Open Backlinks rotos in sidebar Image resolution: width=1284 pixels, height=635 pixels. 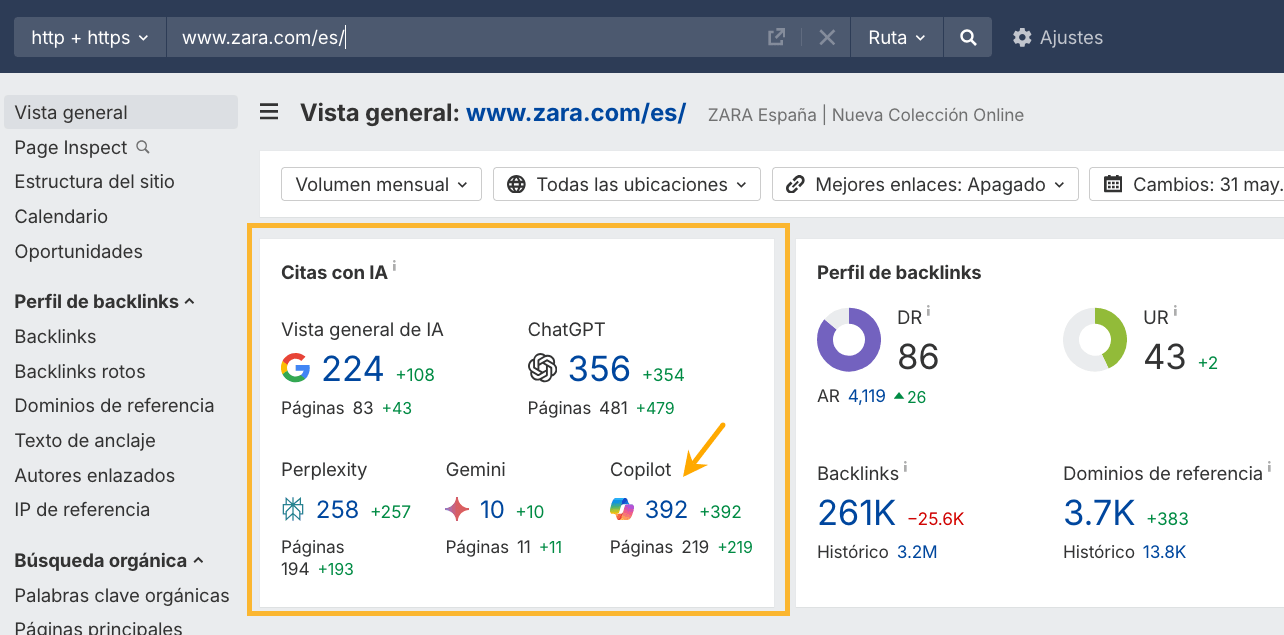[80, 371]
